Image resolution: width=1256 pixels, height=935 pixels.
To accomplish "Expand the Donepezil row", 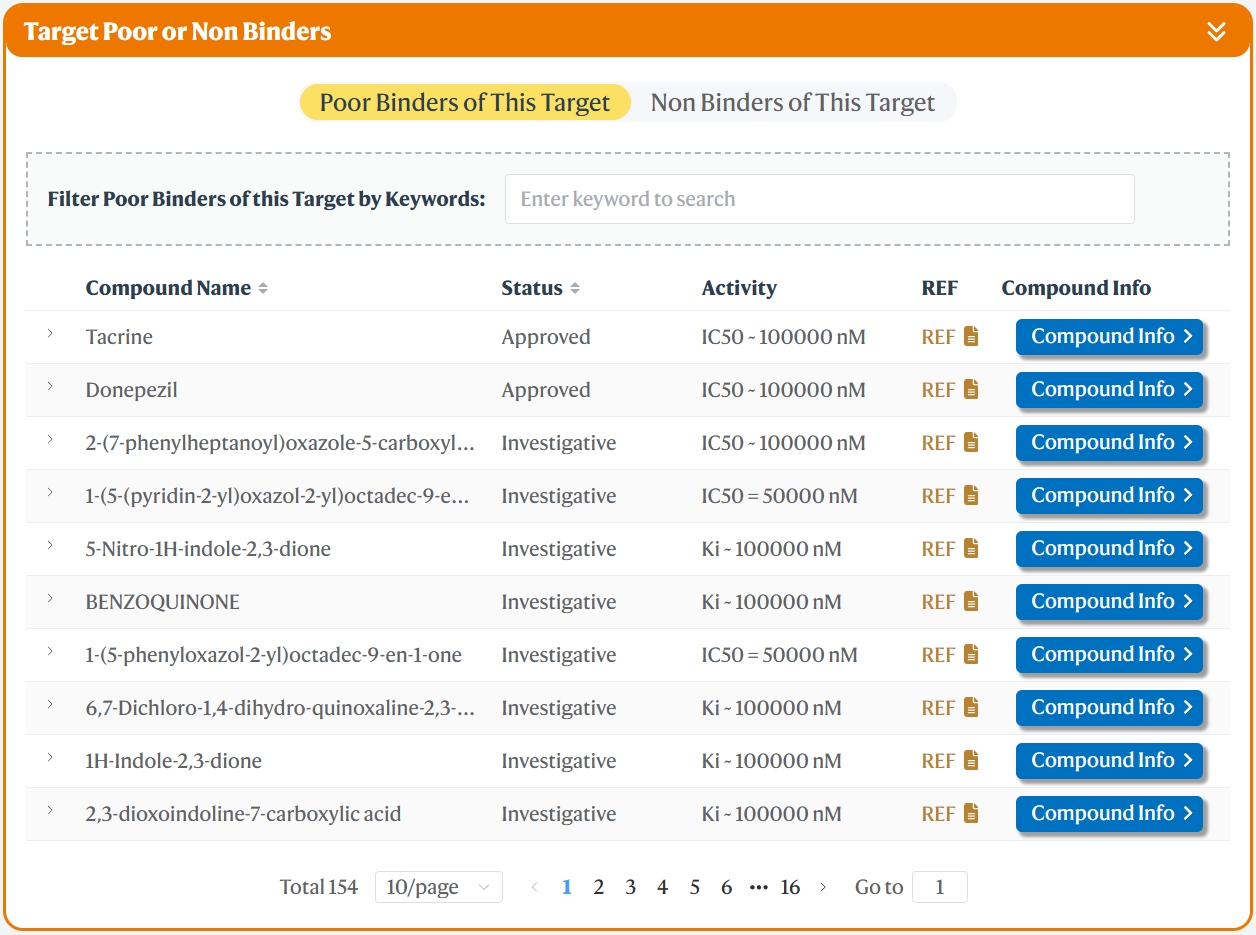I will [50, 386].
